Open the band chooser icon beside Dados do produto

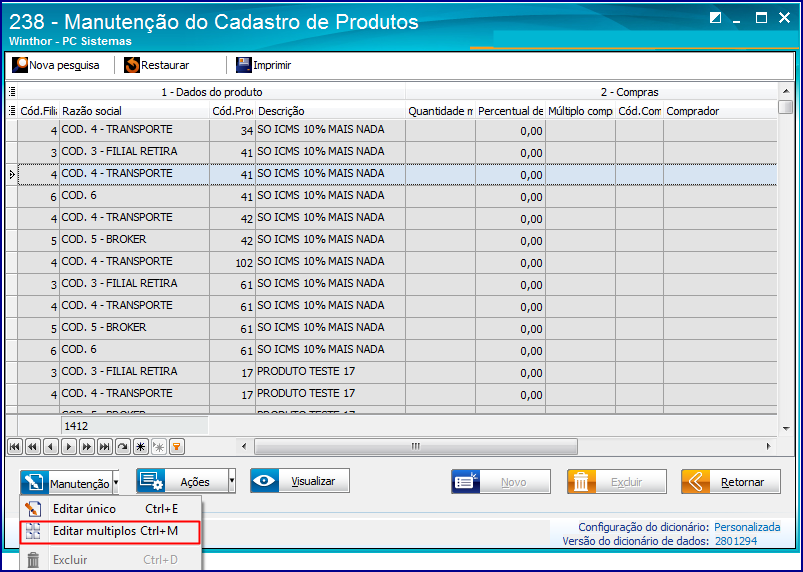pyautogui.click(x=12, y=92)
